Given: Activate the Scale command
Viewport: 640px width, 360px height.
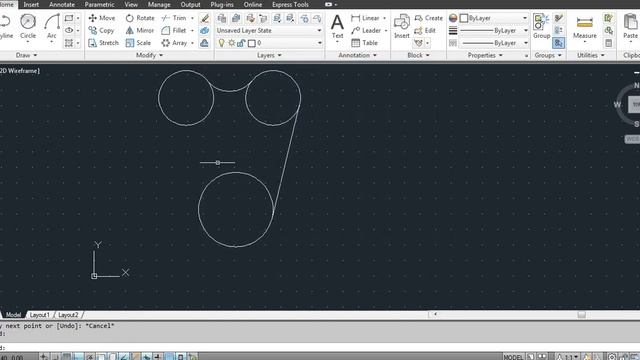Looking at the screenshot, I should pos(138,42).
